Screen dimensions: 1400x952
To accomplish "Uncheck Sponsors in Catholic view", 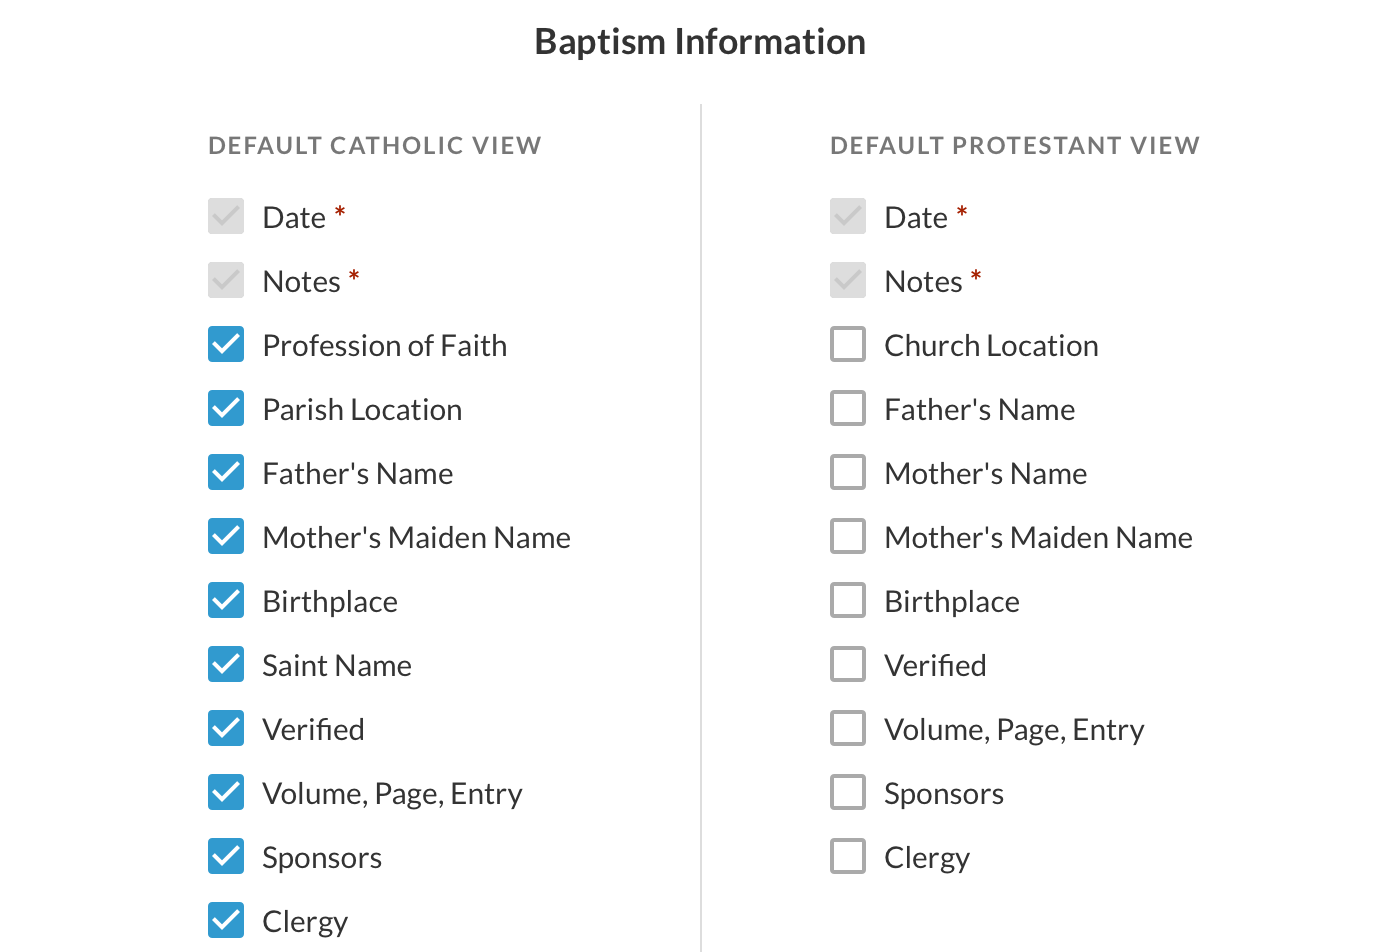I will pos(226,856).
